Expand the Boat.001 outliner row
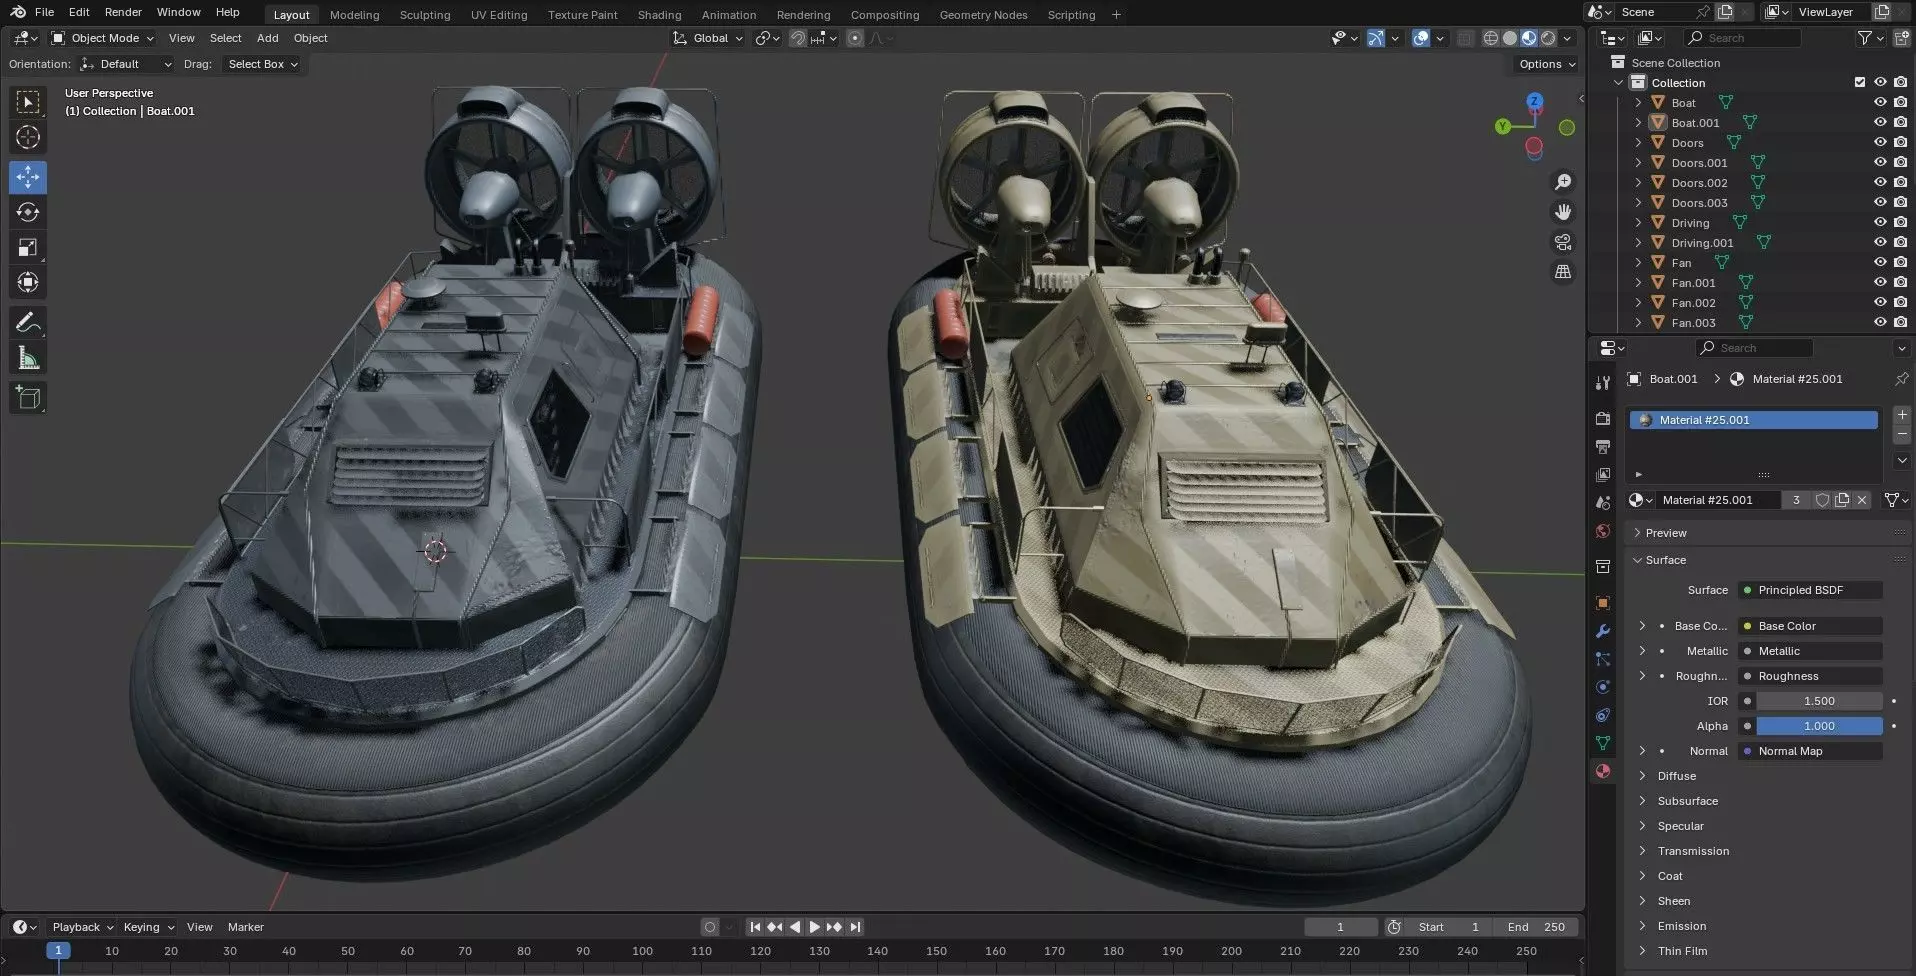The image size is (1916, 976). tap(1638, 123)
